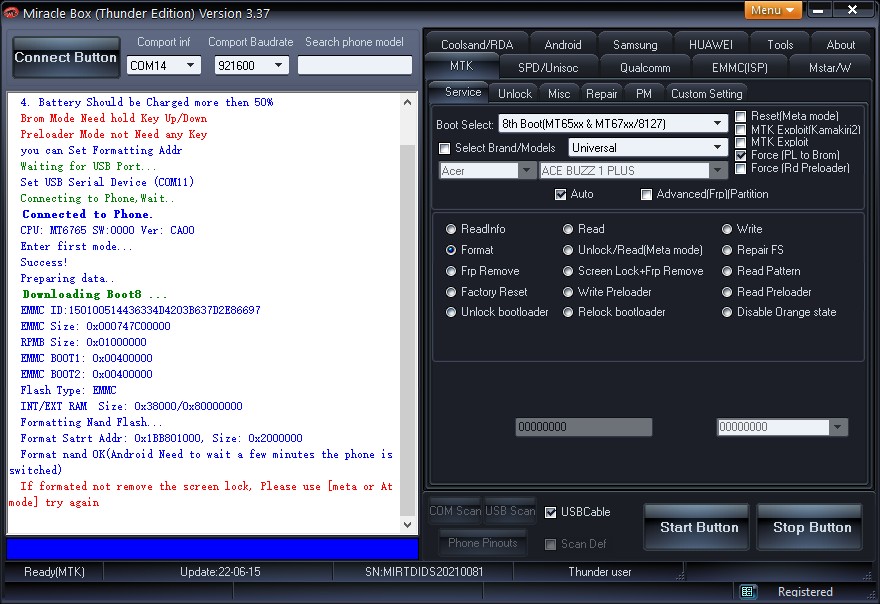Screen dimensions: 880x604
Task: Select the Unlock bootloader radio option
Action: click(x=451, y=312)
